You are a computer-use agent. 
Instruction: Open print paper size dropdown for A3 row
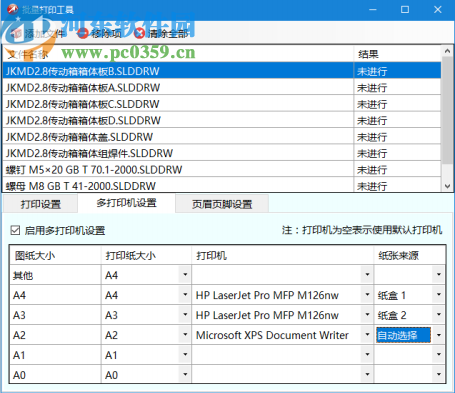coord(185,315)
